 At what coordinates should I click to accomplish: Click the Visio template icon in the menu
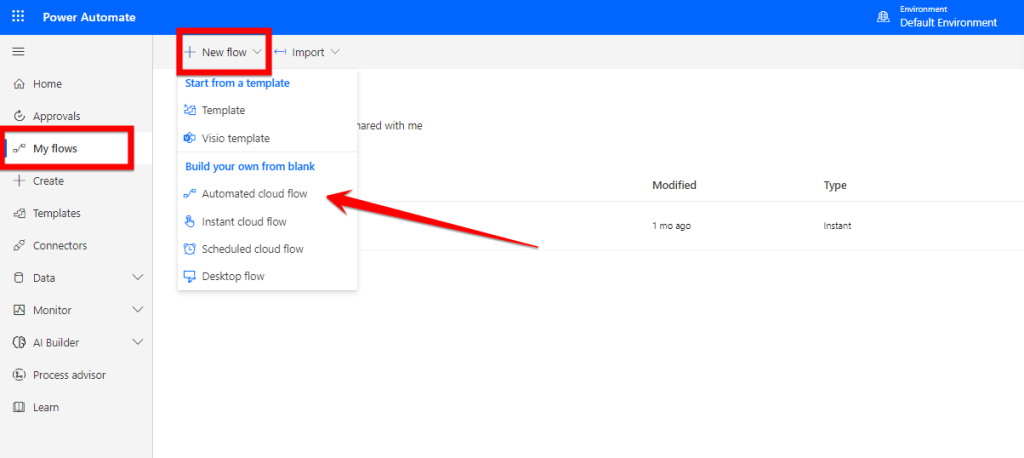point(190,139)
